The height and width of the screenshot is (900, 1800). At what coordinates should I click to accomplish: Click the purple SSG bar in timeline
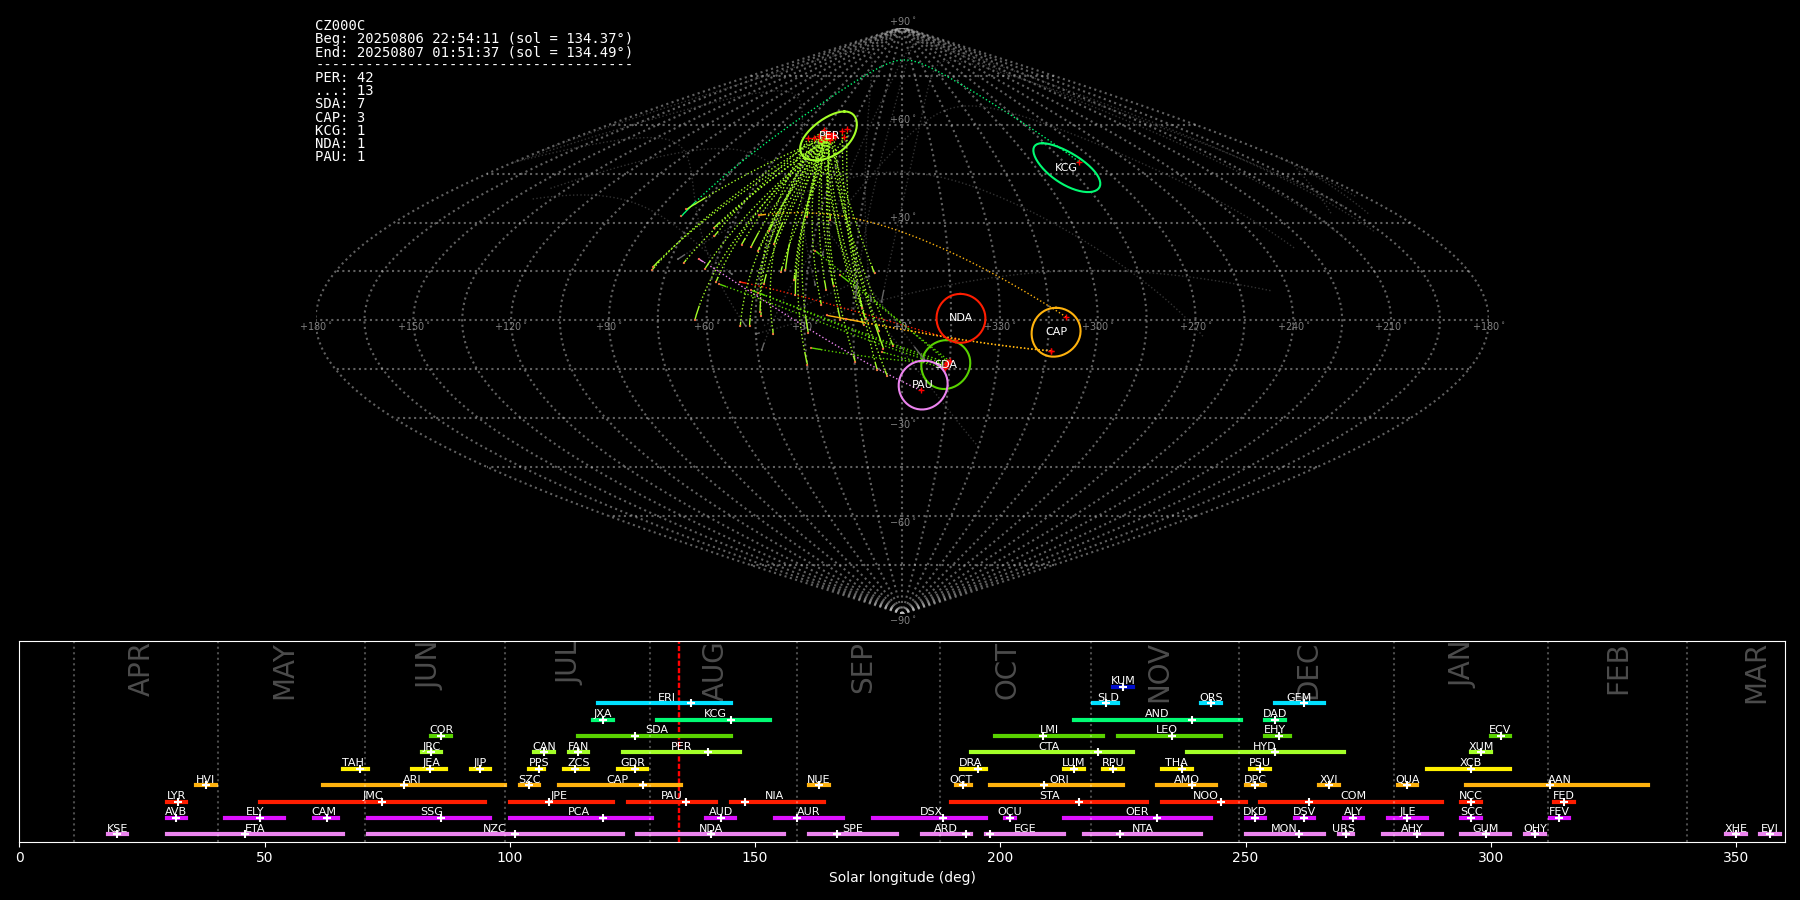tap(429, 818)
